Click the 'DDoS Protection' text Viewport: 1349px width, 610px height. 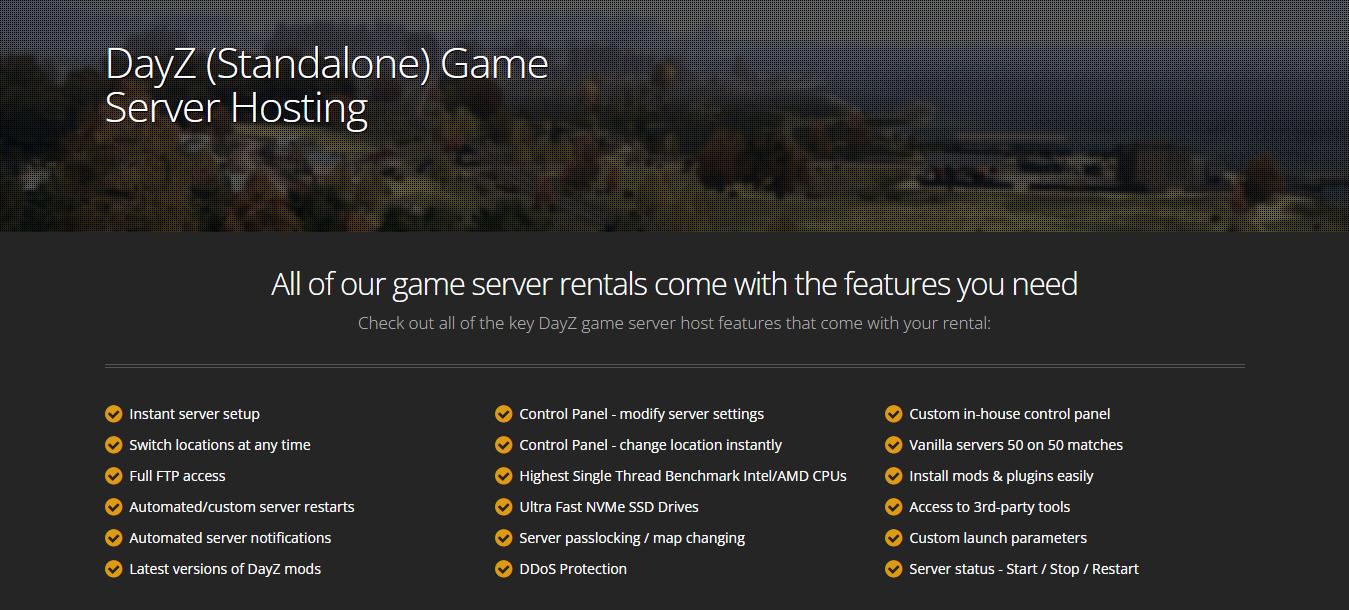573,569
